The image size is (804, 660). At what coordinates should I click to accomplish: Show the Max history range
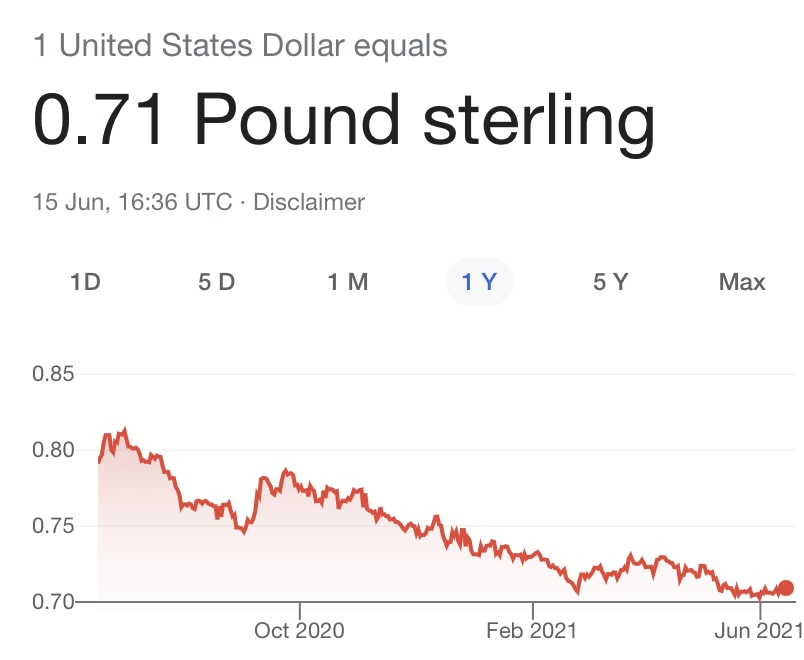point(742,282)
